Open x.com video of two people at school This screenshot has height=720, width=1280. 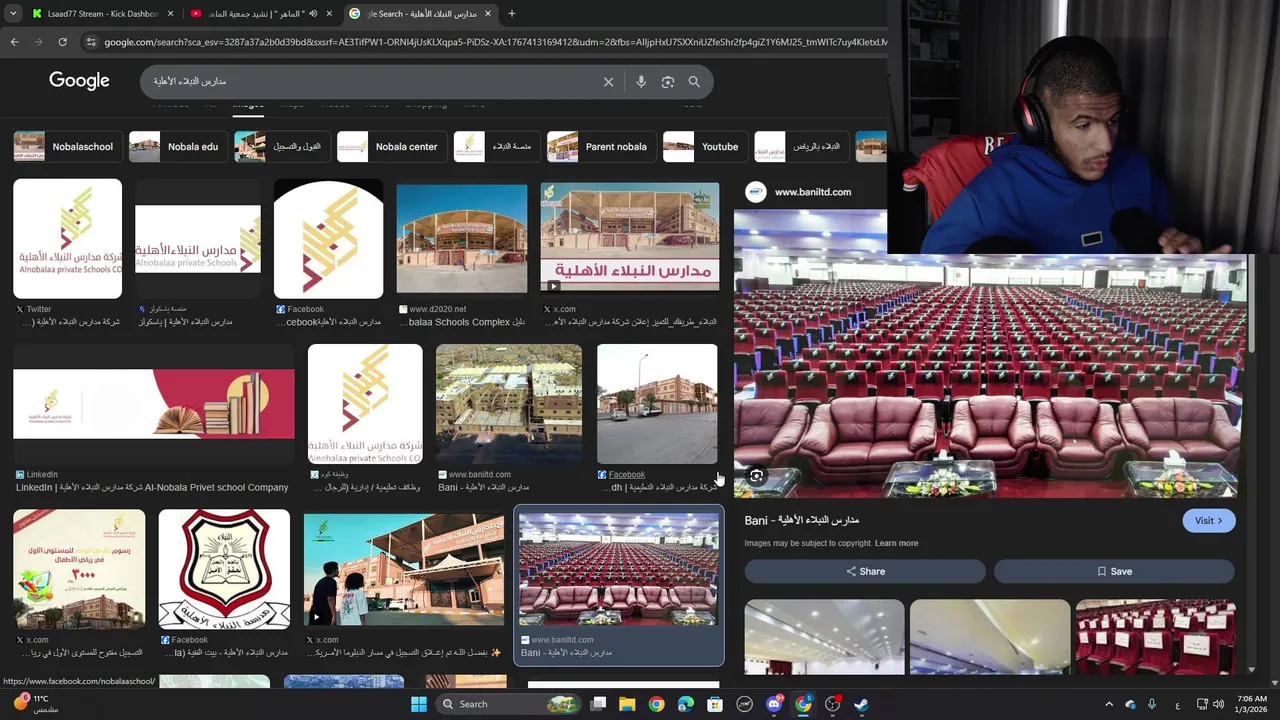(x=404, y=569)
